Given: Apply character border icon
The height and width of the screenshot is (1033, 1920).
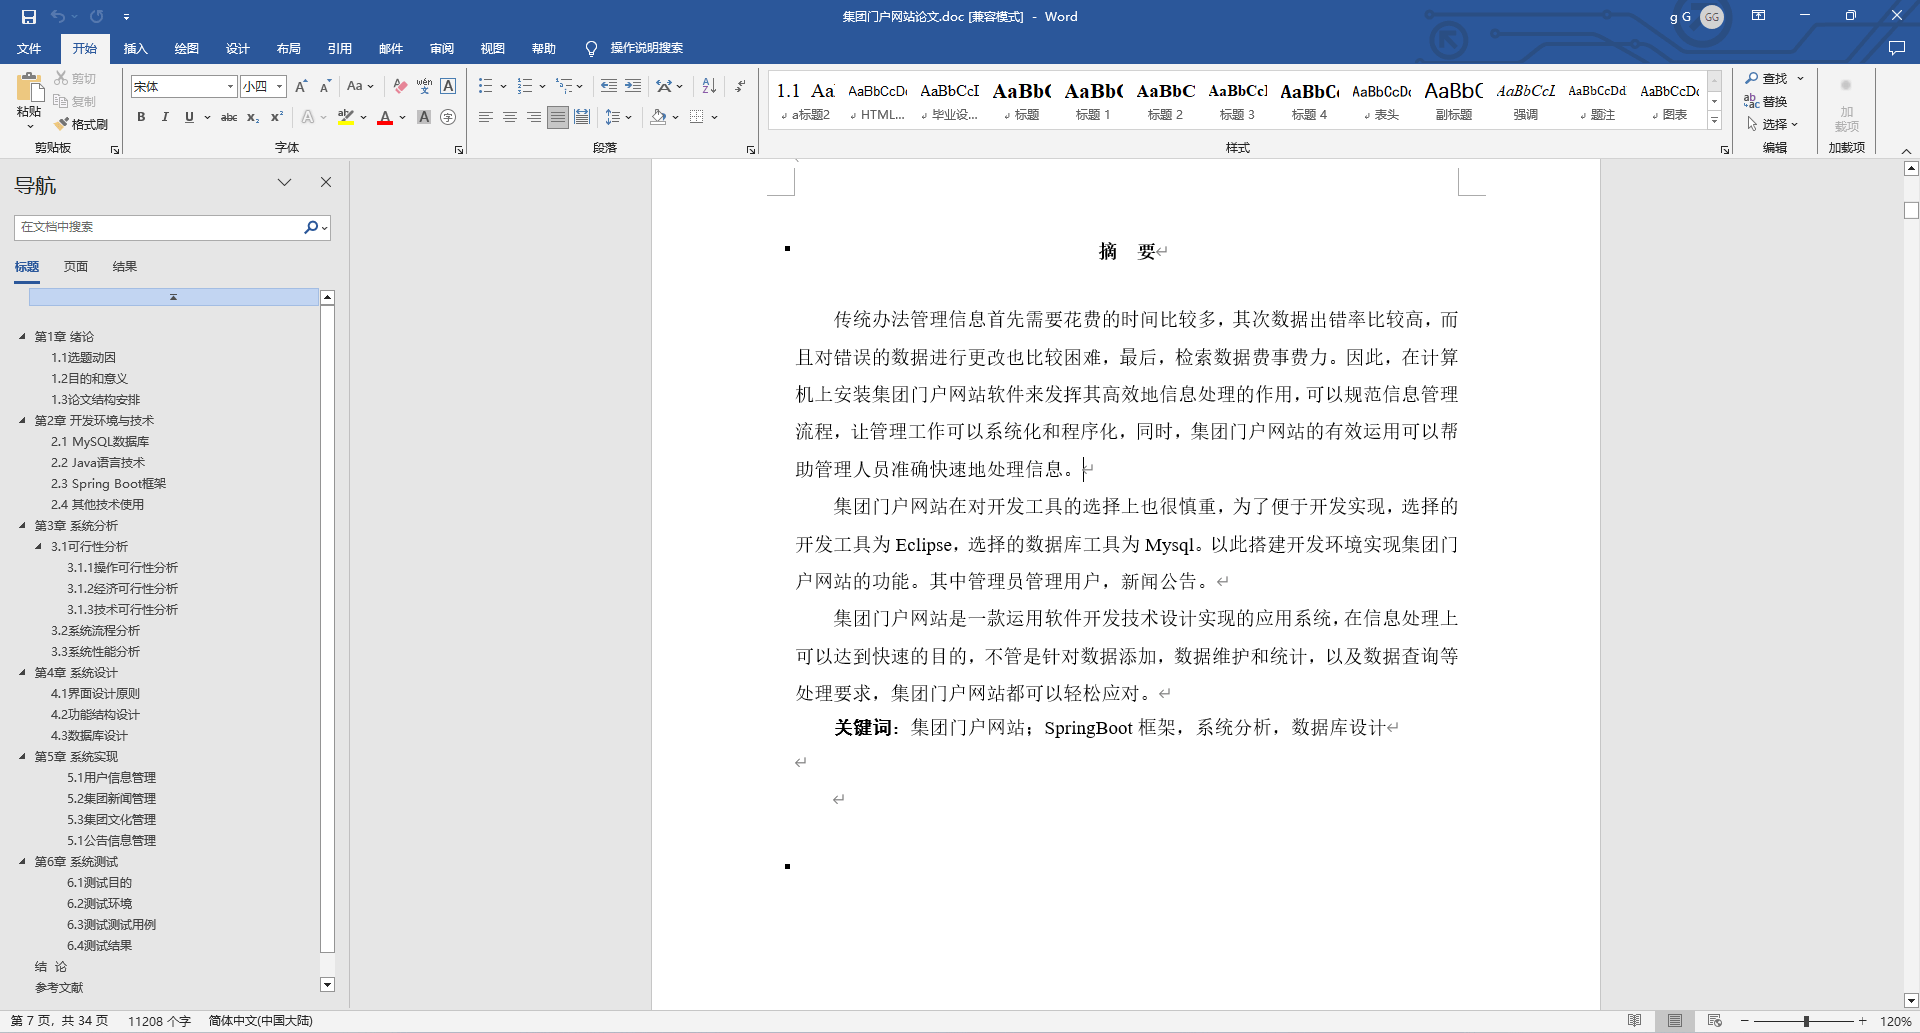Looking at the screenshot, I should [x=448, y=86].
